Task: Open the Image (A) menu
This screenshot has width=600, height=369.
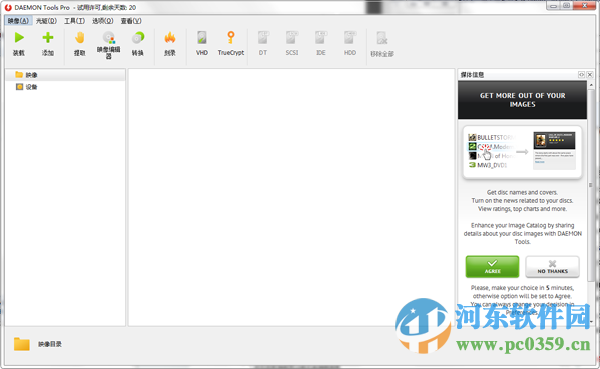Action: pyautogui.click(x=18, y=21)
